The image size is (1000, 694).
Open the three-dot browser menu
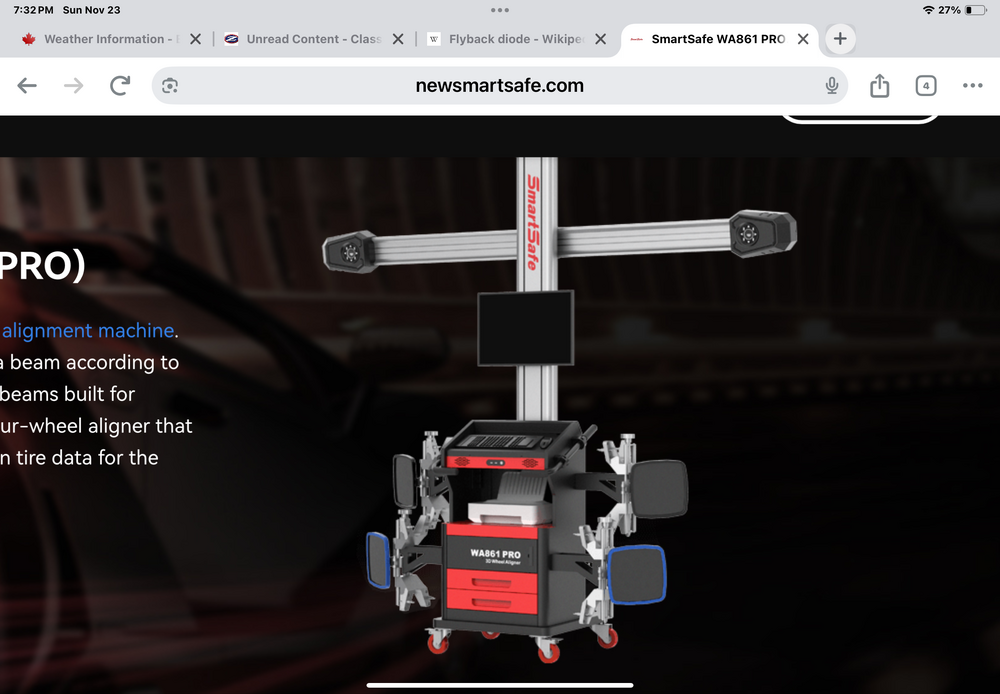click(x=972, y=86)
